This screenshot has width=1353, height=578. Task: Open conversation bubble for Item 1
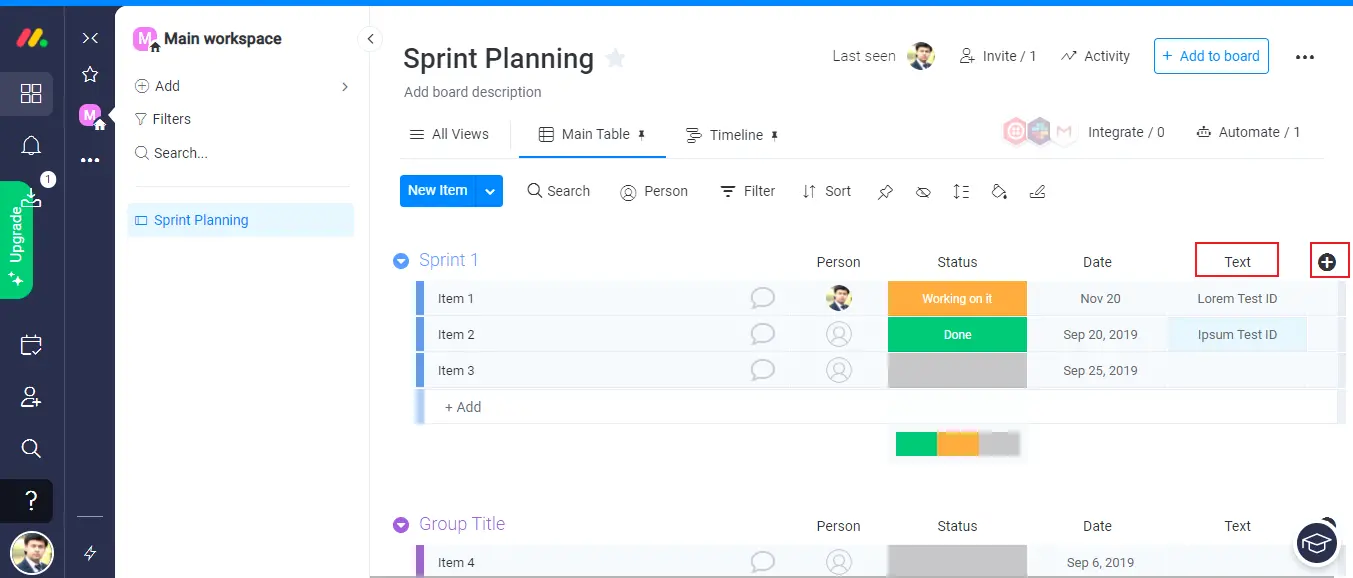tap(763, 298)
